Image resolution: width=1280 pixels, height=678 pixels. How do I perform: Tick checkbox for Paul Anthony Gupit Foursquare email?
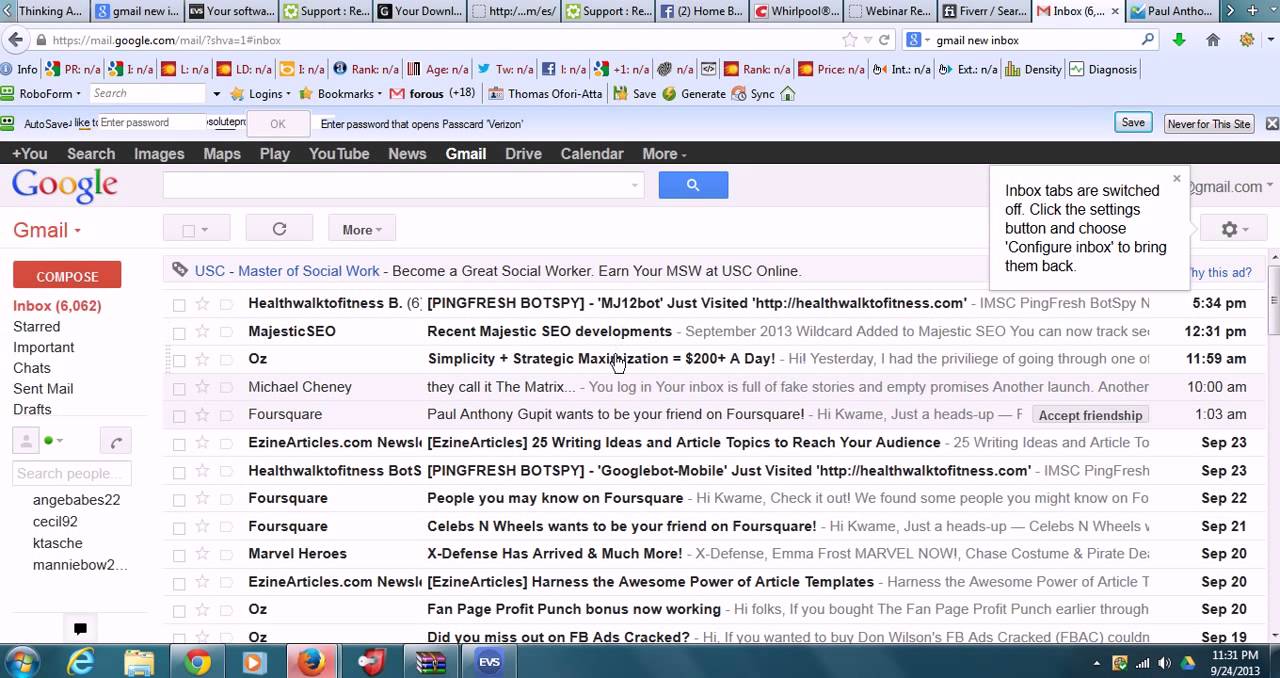pos(179,416)
